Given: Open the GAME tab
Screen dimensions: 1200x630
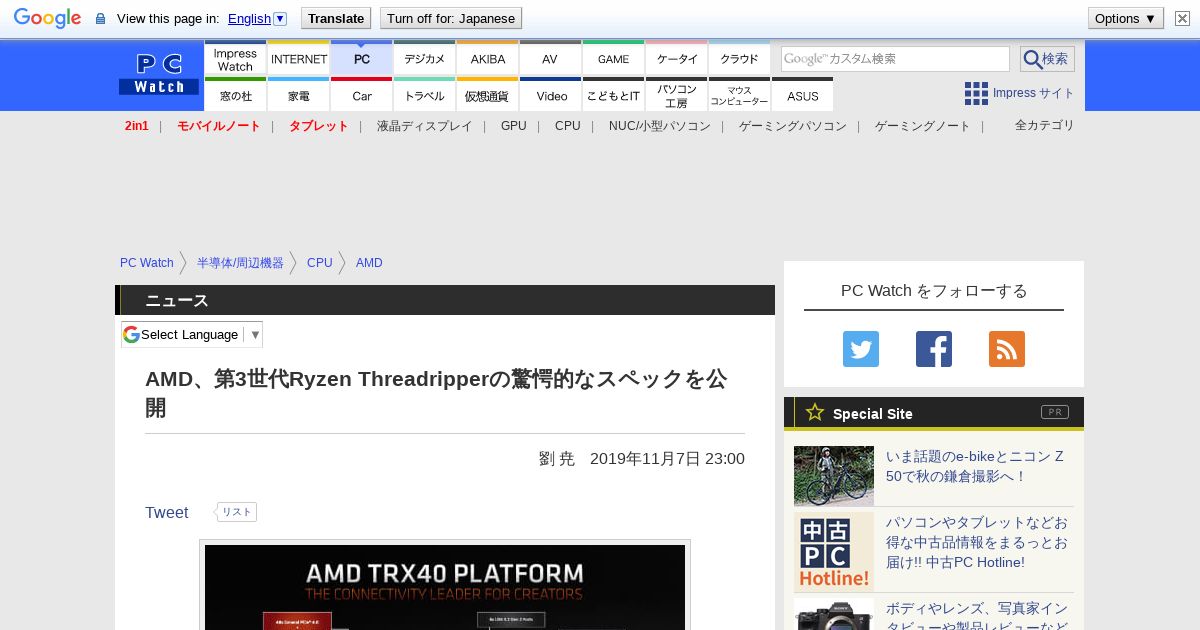Looking at the screenshot, I should coord(613,59).
